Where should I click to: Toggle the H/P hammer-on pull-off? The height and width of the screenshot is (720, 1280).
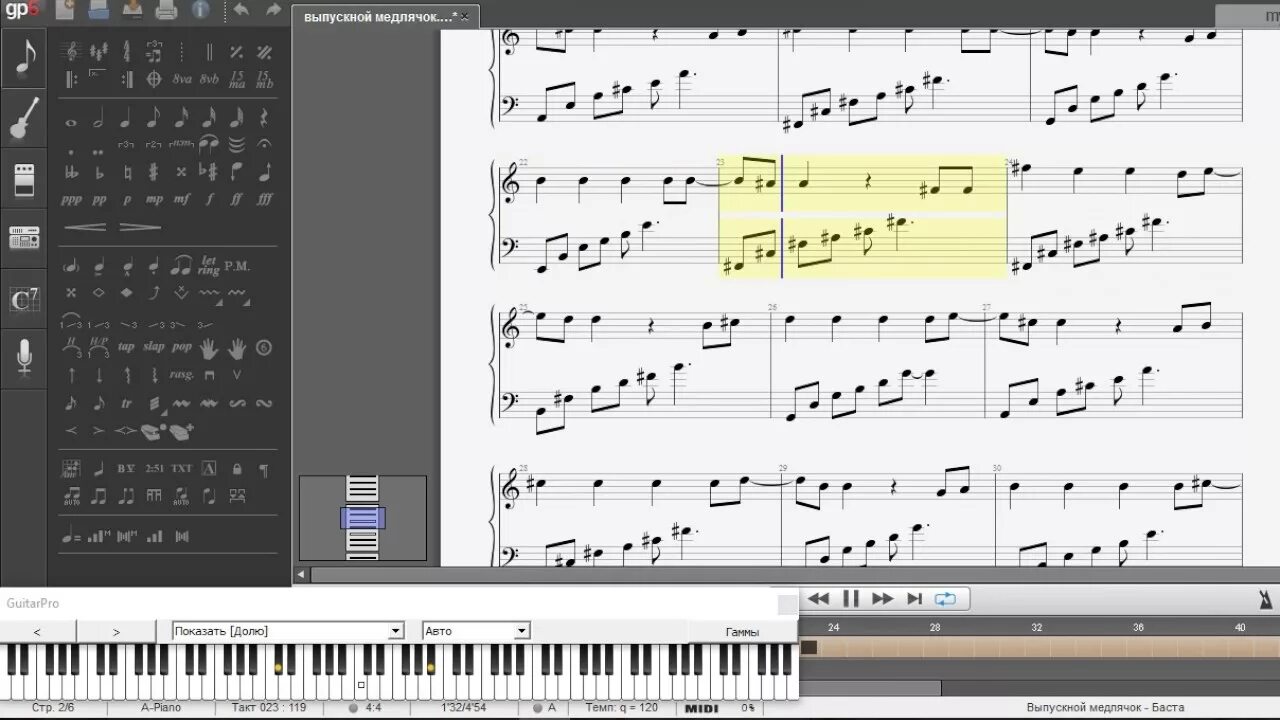click(99, 347)
